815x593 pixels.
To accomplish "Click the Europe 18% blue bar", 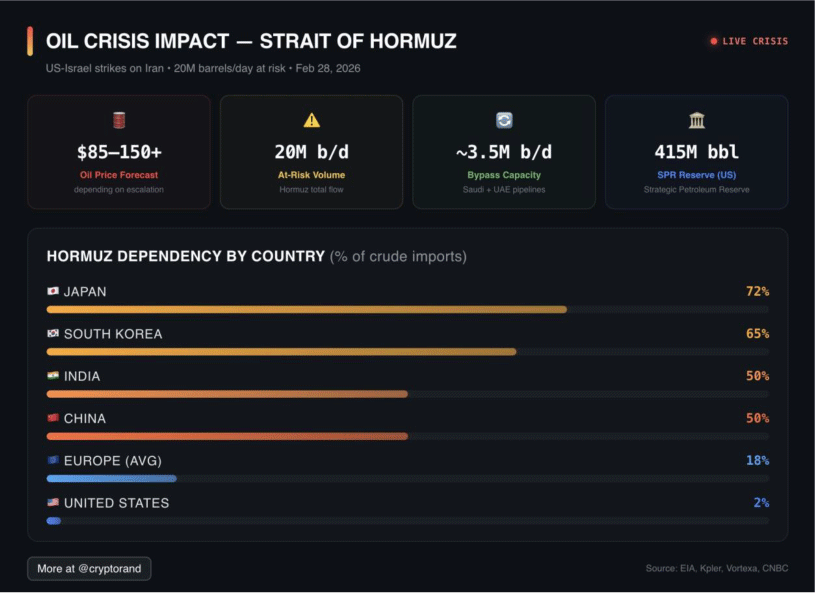I will [111, 479].
